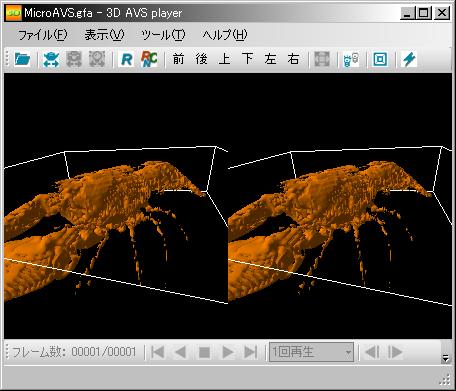Expand the toolbar overflow arrow at bottom right

pyautogui.click(x=445, y=358)
